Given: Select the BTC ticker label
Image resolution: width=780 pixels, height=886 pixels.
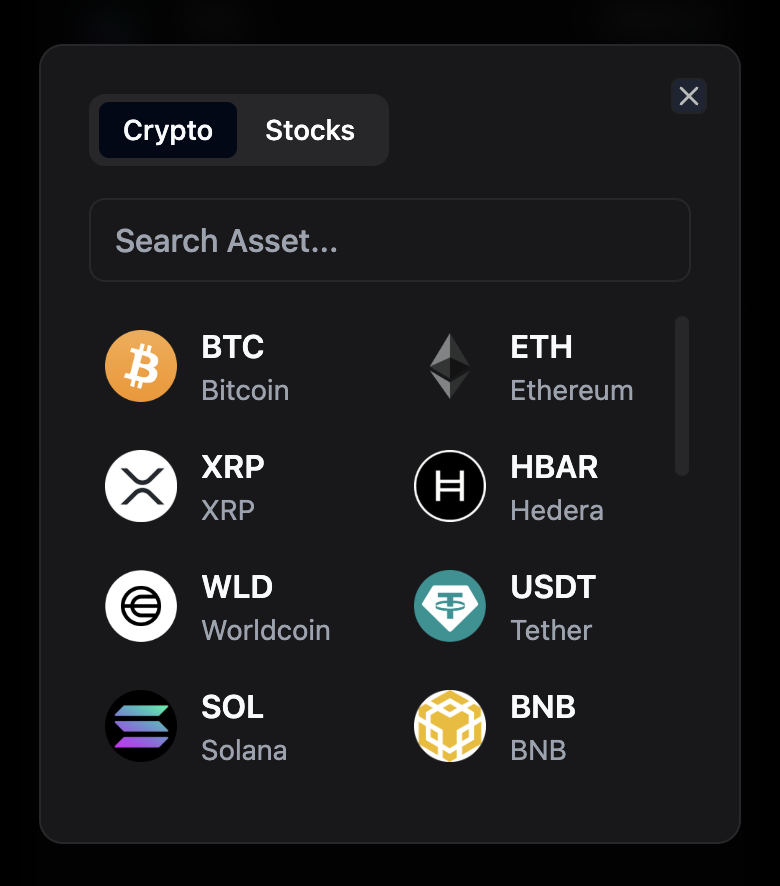Looking at the screenshot, I should (x=232, y=347).
